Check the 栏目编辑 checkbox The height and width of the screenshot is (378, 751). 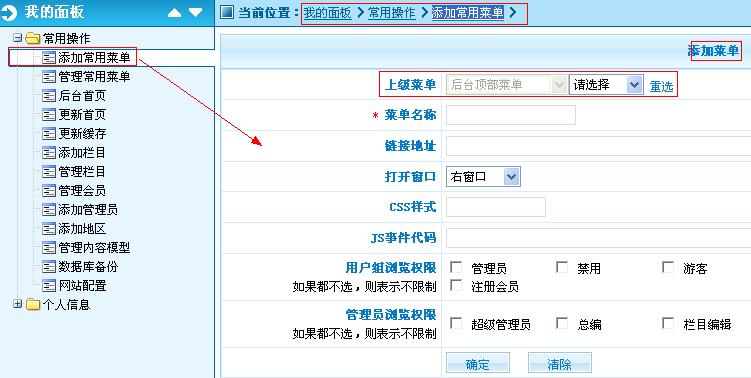click(x=668, y=323)
